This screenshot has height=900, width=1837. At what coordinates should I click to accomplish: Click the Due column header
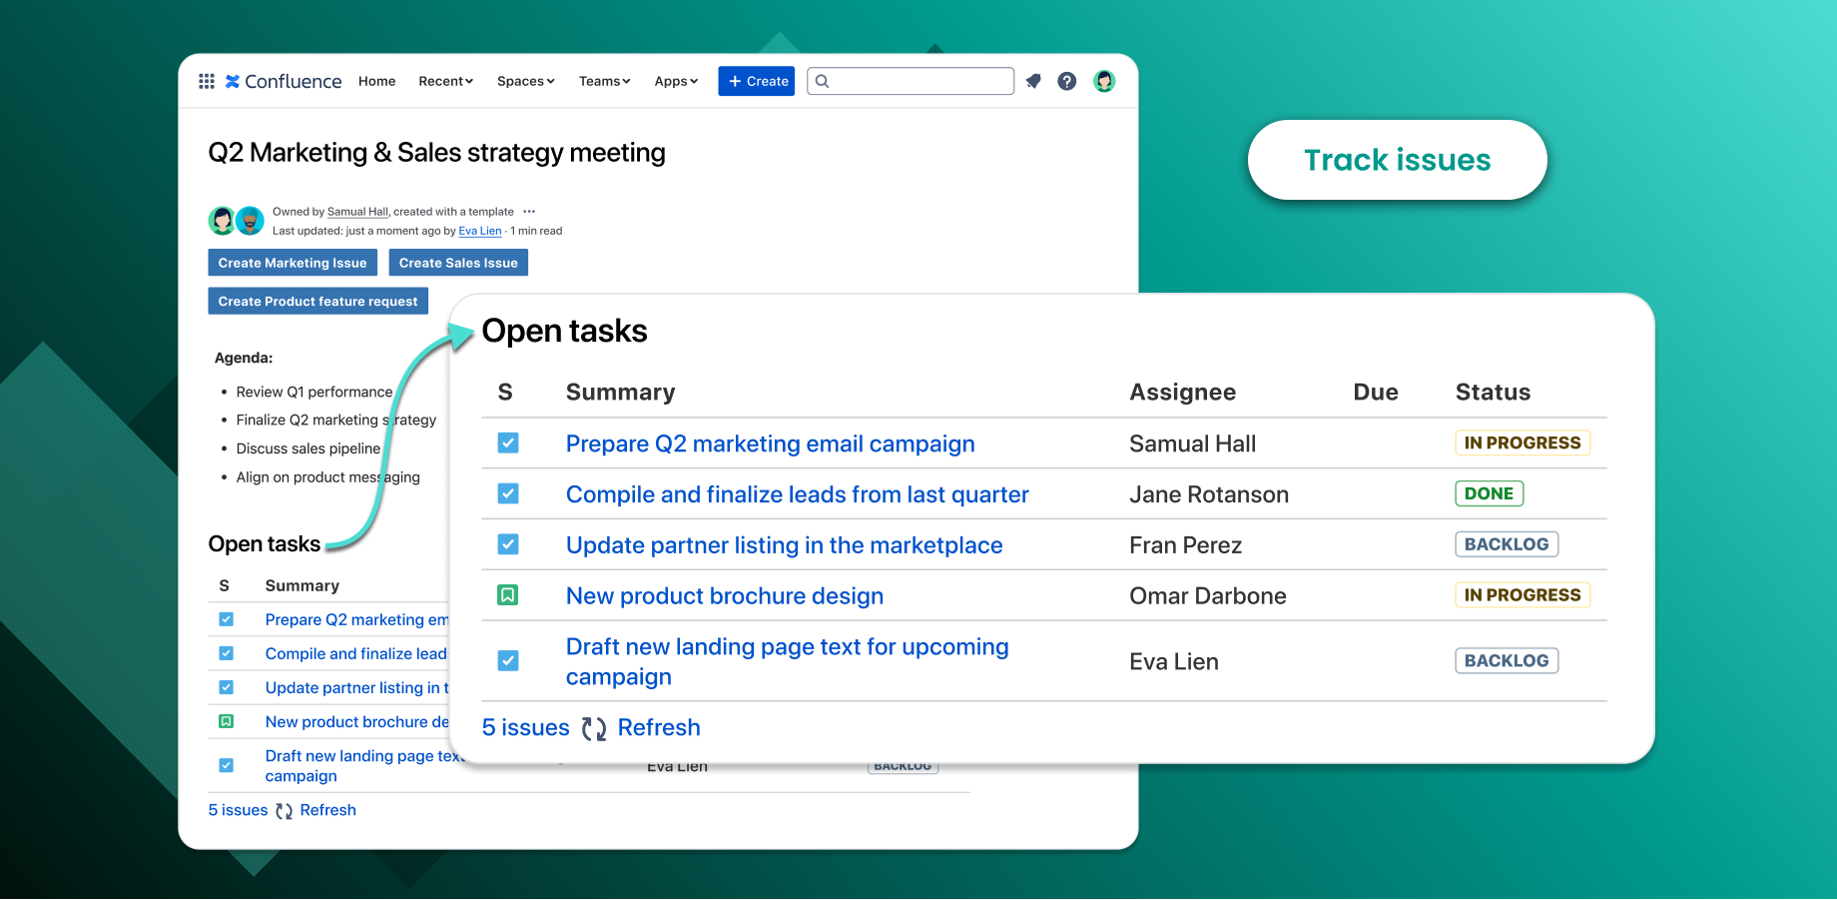click(1375, 392)
